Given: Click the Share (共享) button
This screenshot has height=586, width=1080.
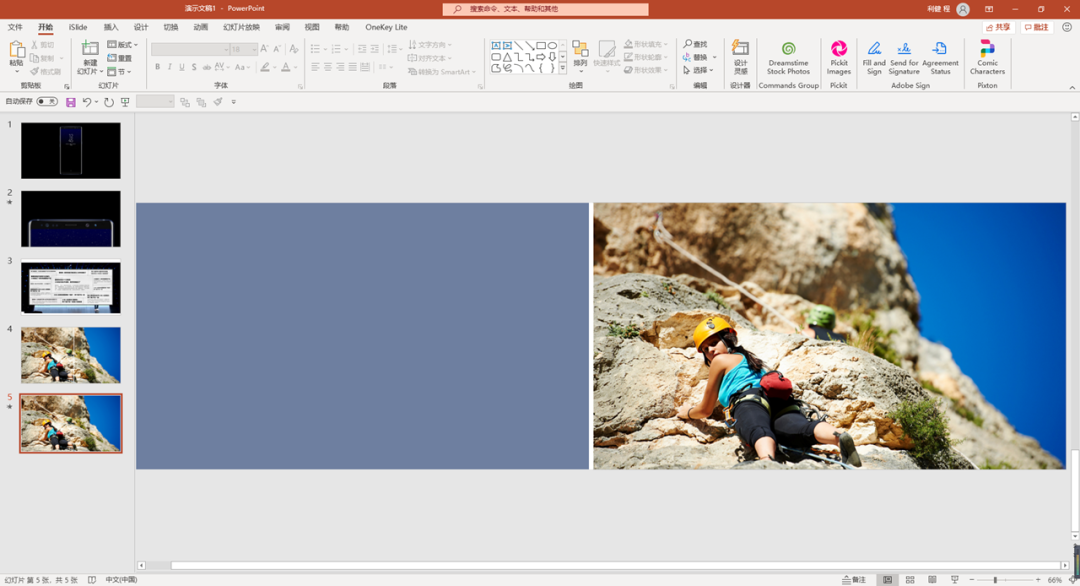Looking at the screenshot, I should pyautogui.click(x=998, y=27).
